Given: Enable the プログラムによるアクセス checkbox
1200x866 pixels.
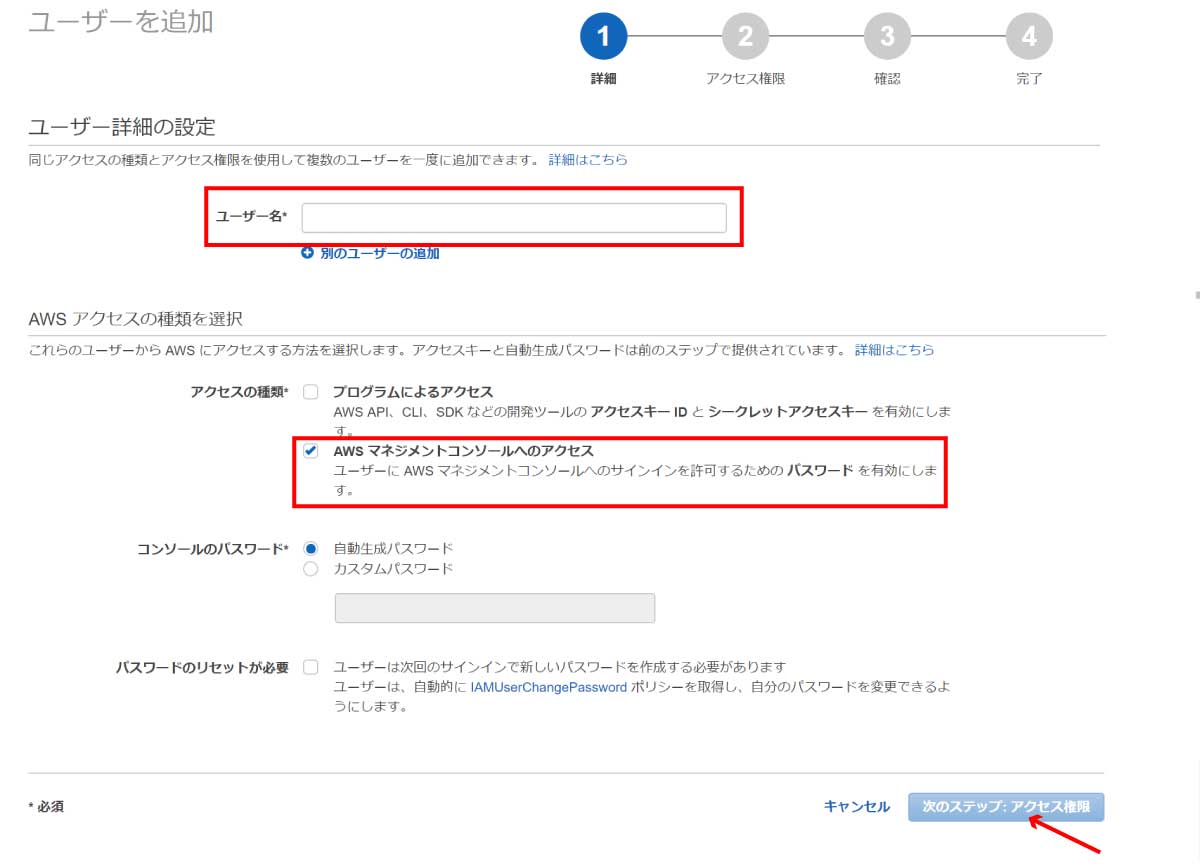Looking at the screenshot, I should (312, 392).
